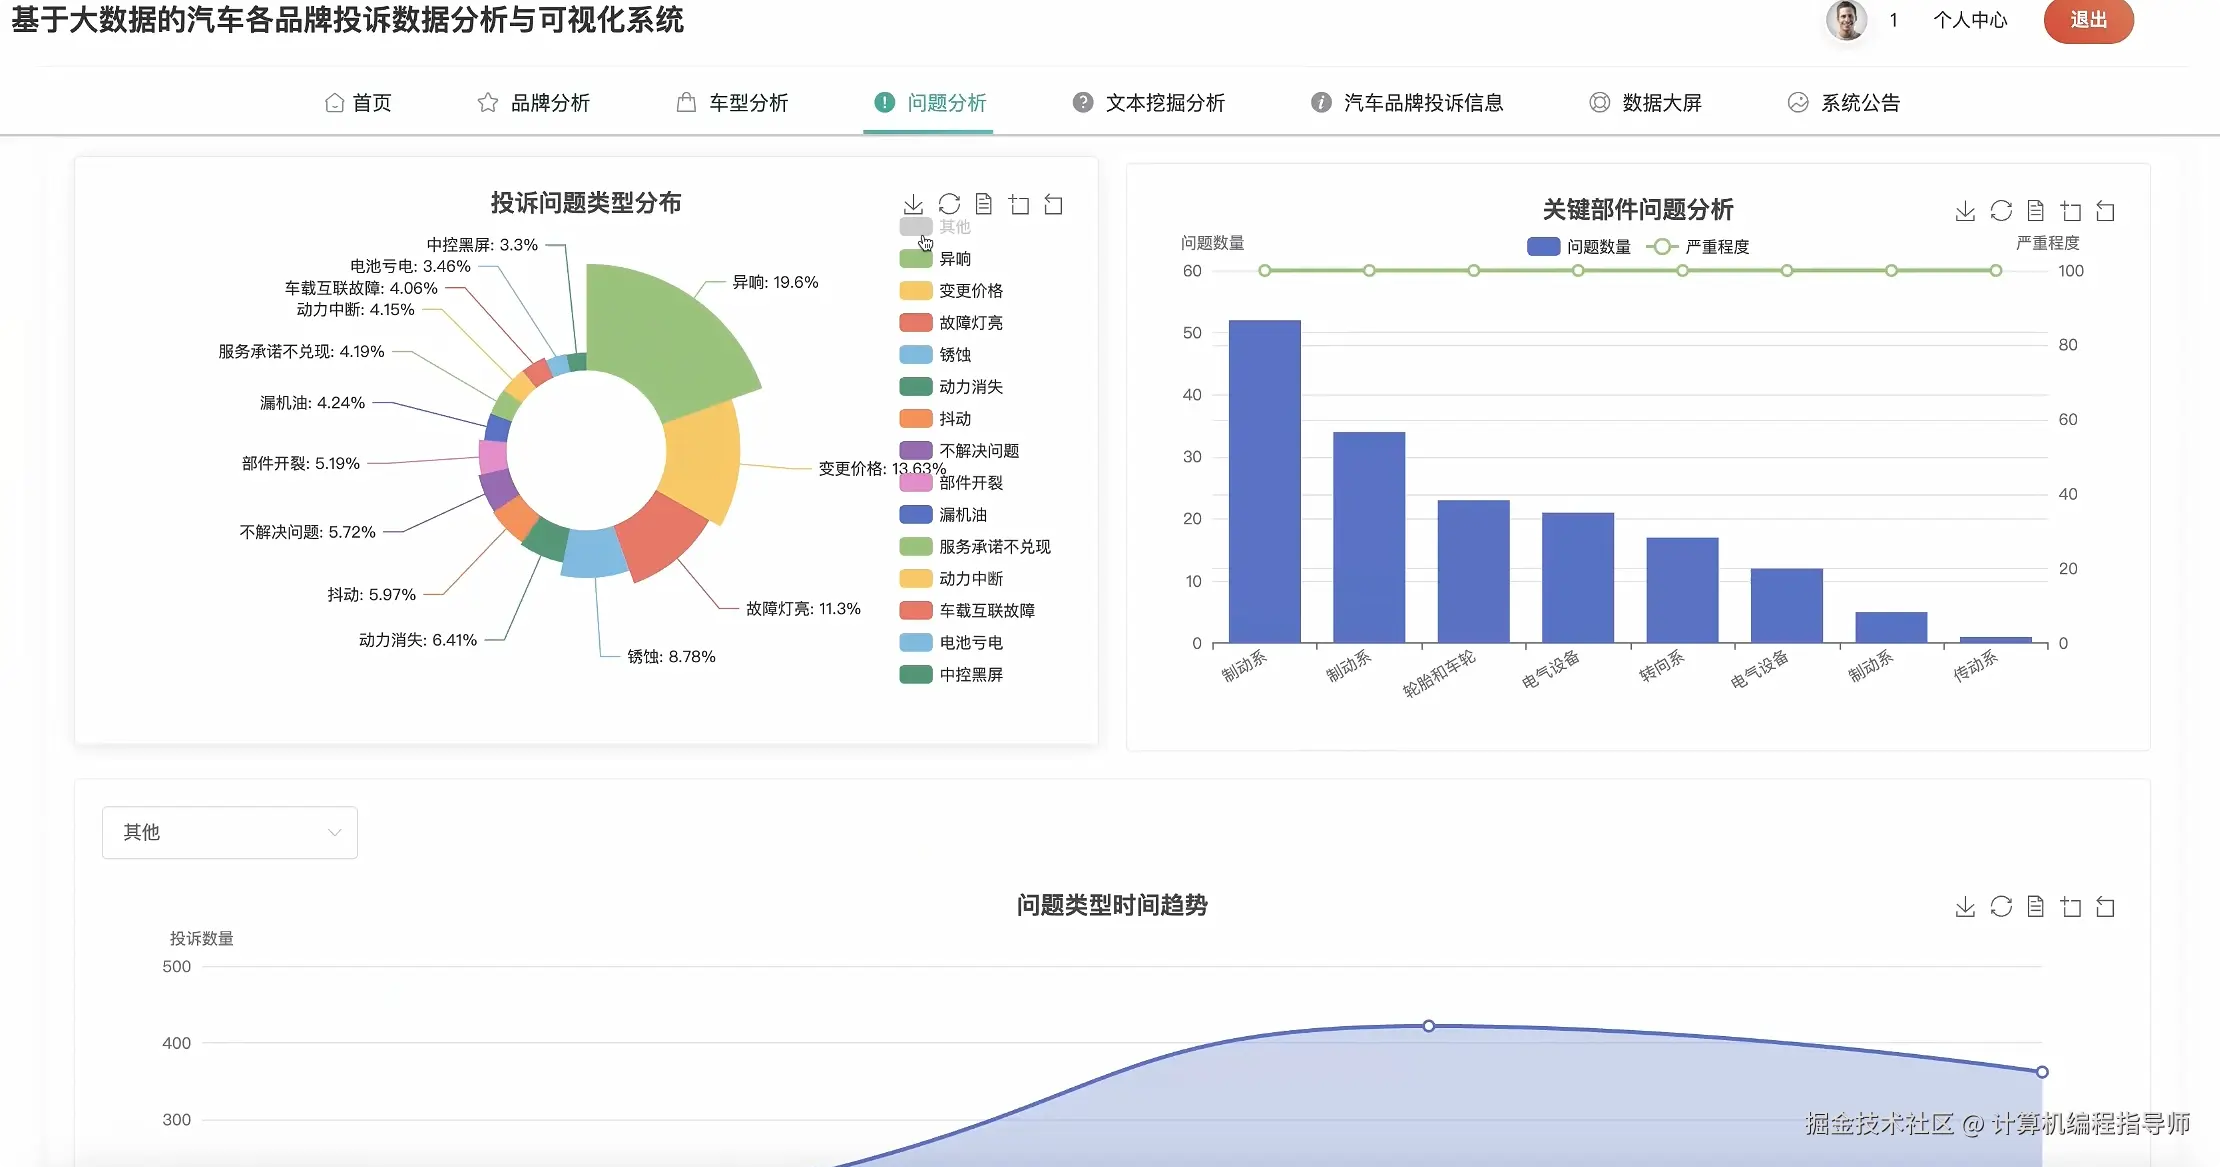
Task: Refresh the complaint type distribution chart
Action: [949, 205]
